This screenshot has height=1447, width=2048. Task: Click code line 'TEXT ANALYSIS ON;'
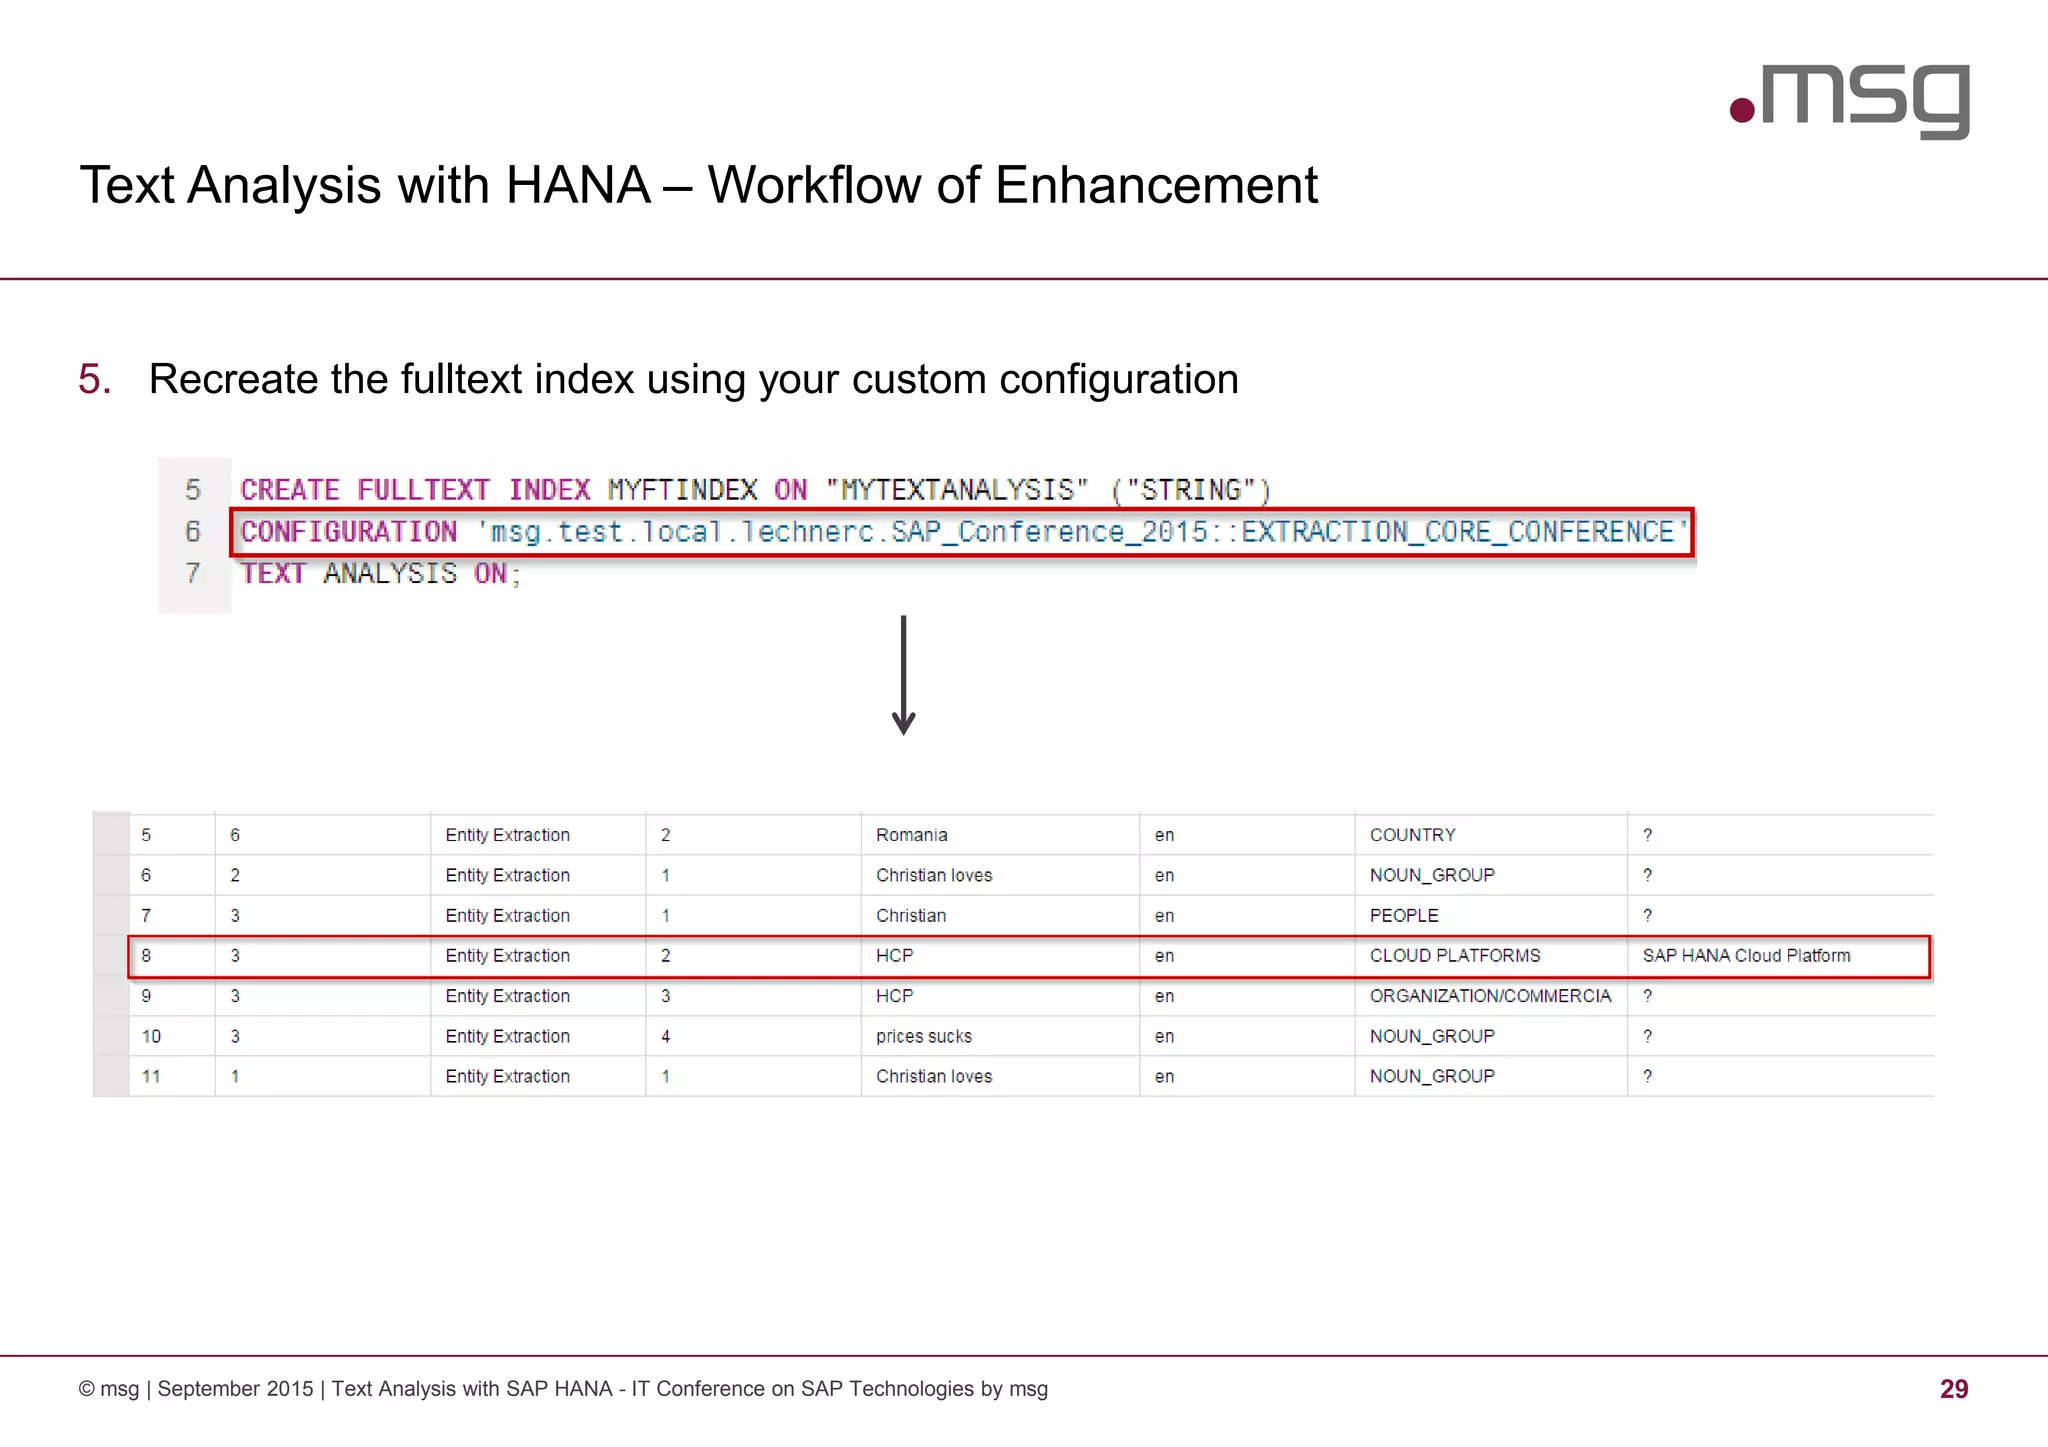coord(380,574)
